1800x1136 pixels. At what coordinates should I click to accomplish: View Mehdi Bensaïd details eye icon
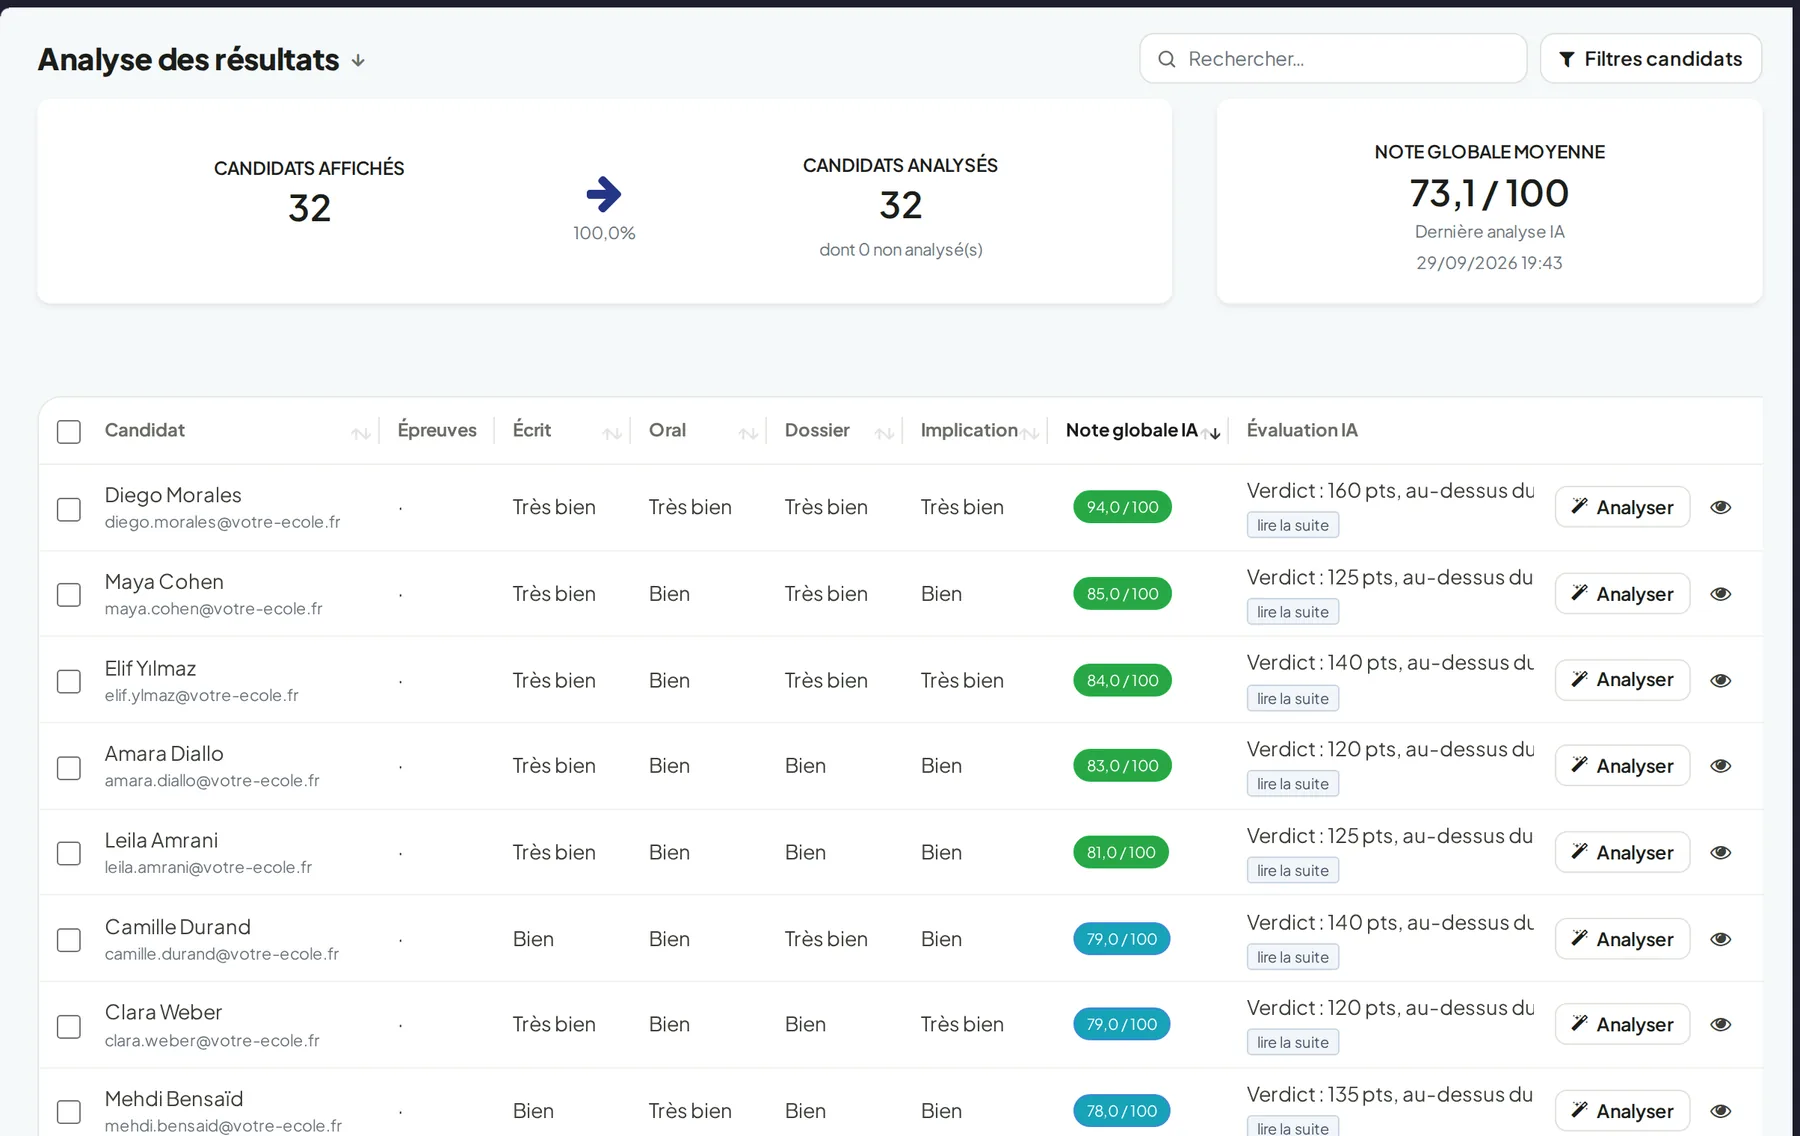point(1720,1111)
